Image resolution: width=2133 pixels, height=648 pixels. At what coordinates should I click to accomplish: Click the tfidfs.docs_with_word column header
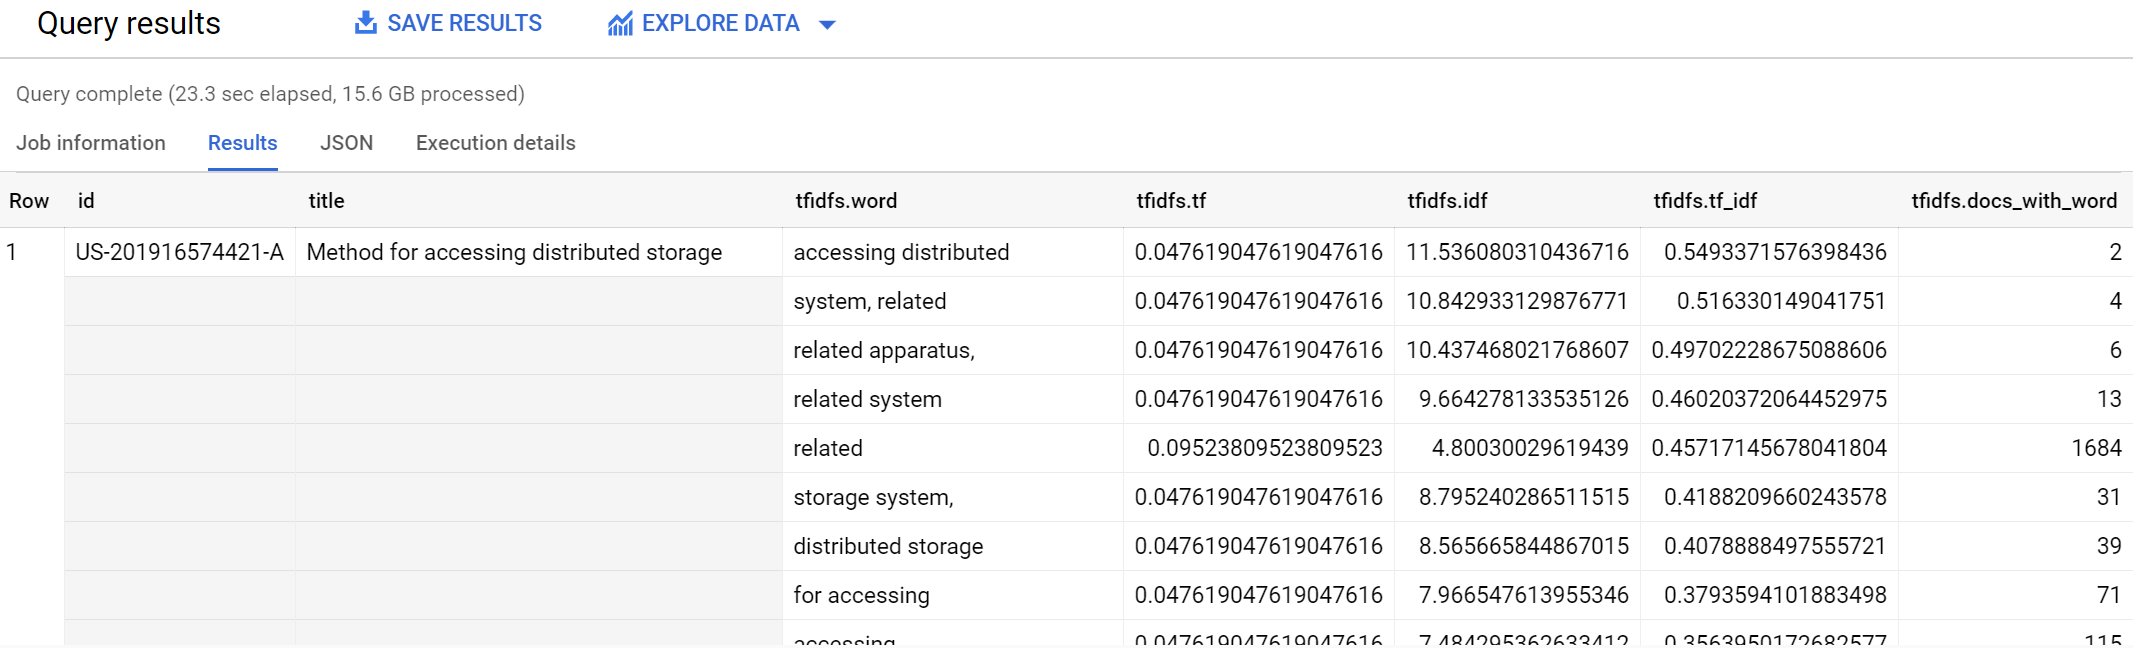tap(2013, 201)
